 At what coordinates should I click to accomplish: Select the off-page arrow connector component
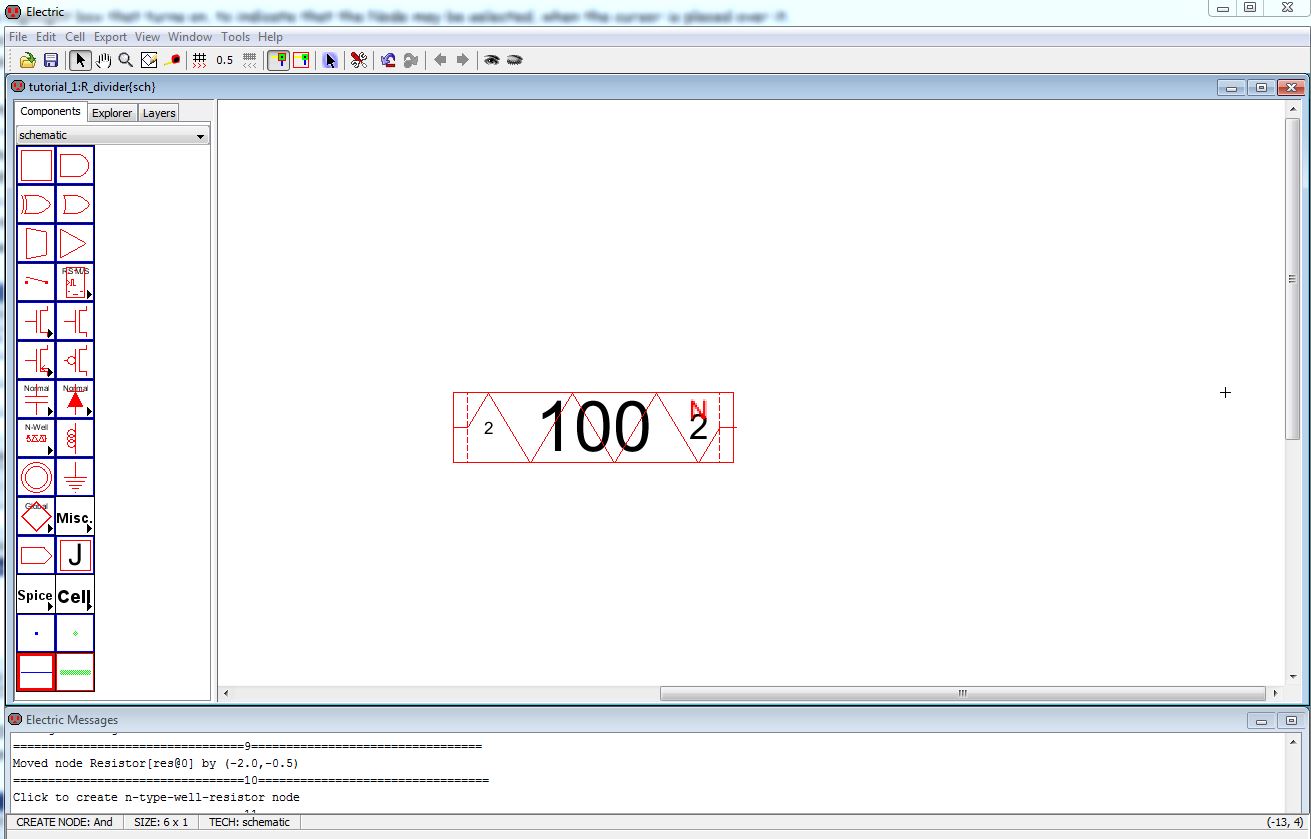[36, 555]
